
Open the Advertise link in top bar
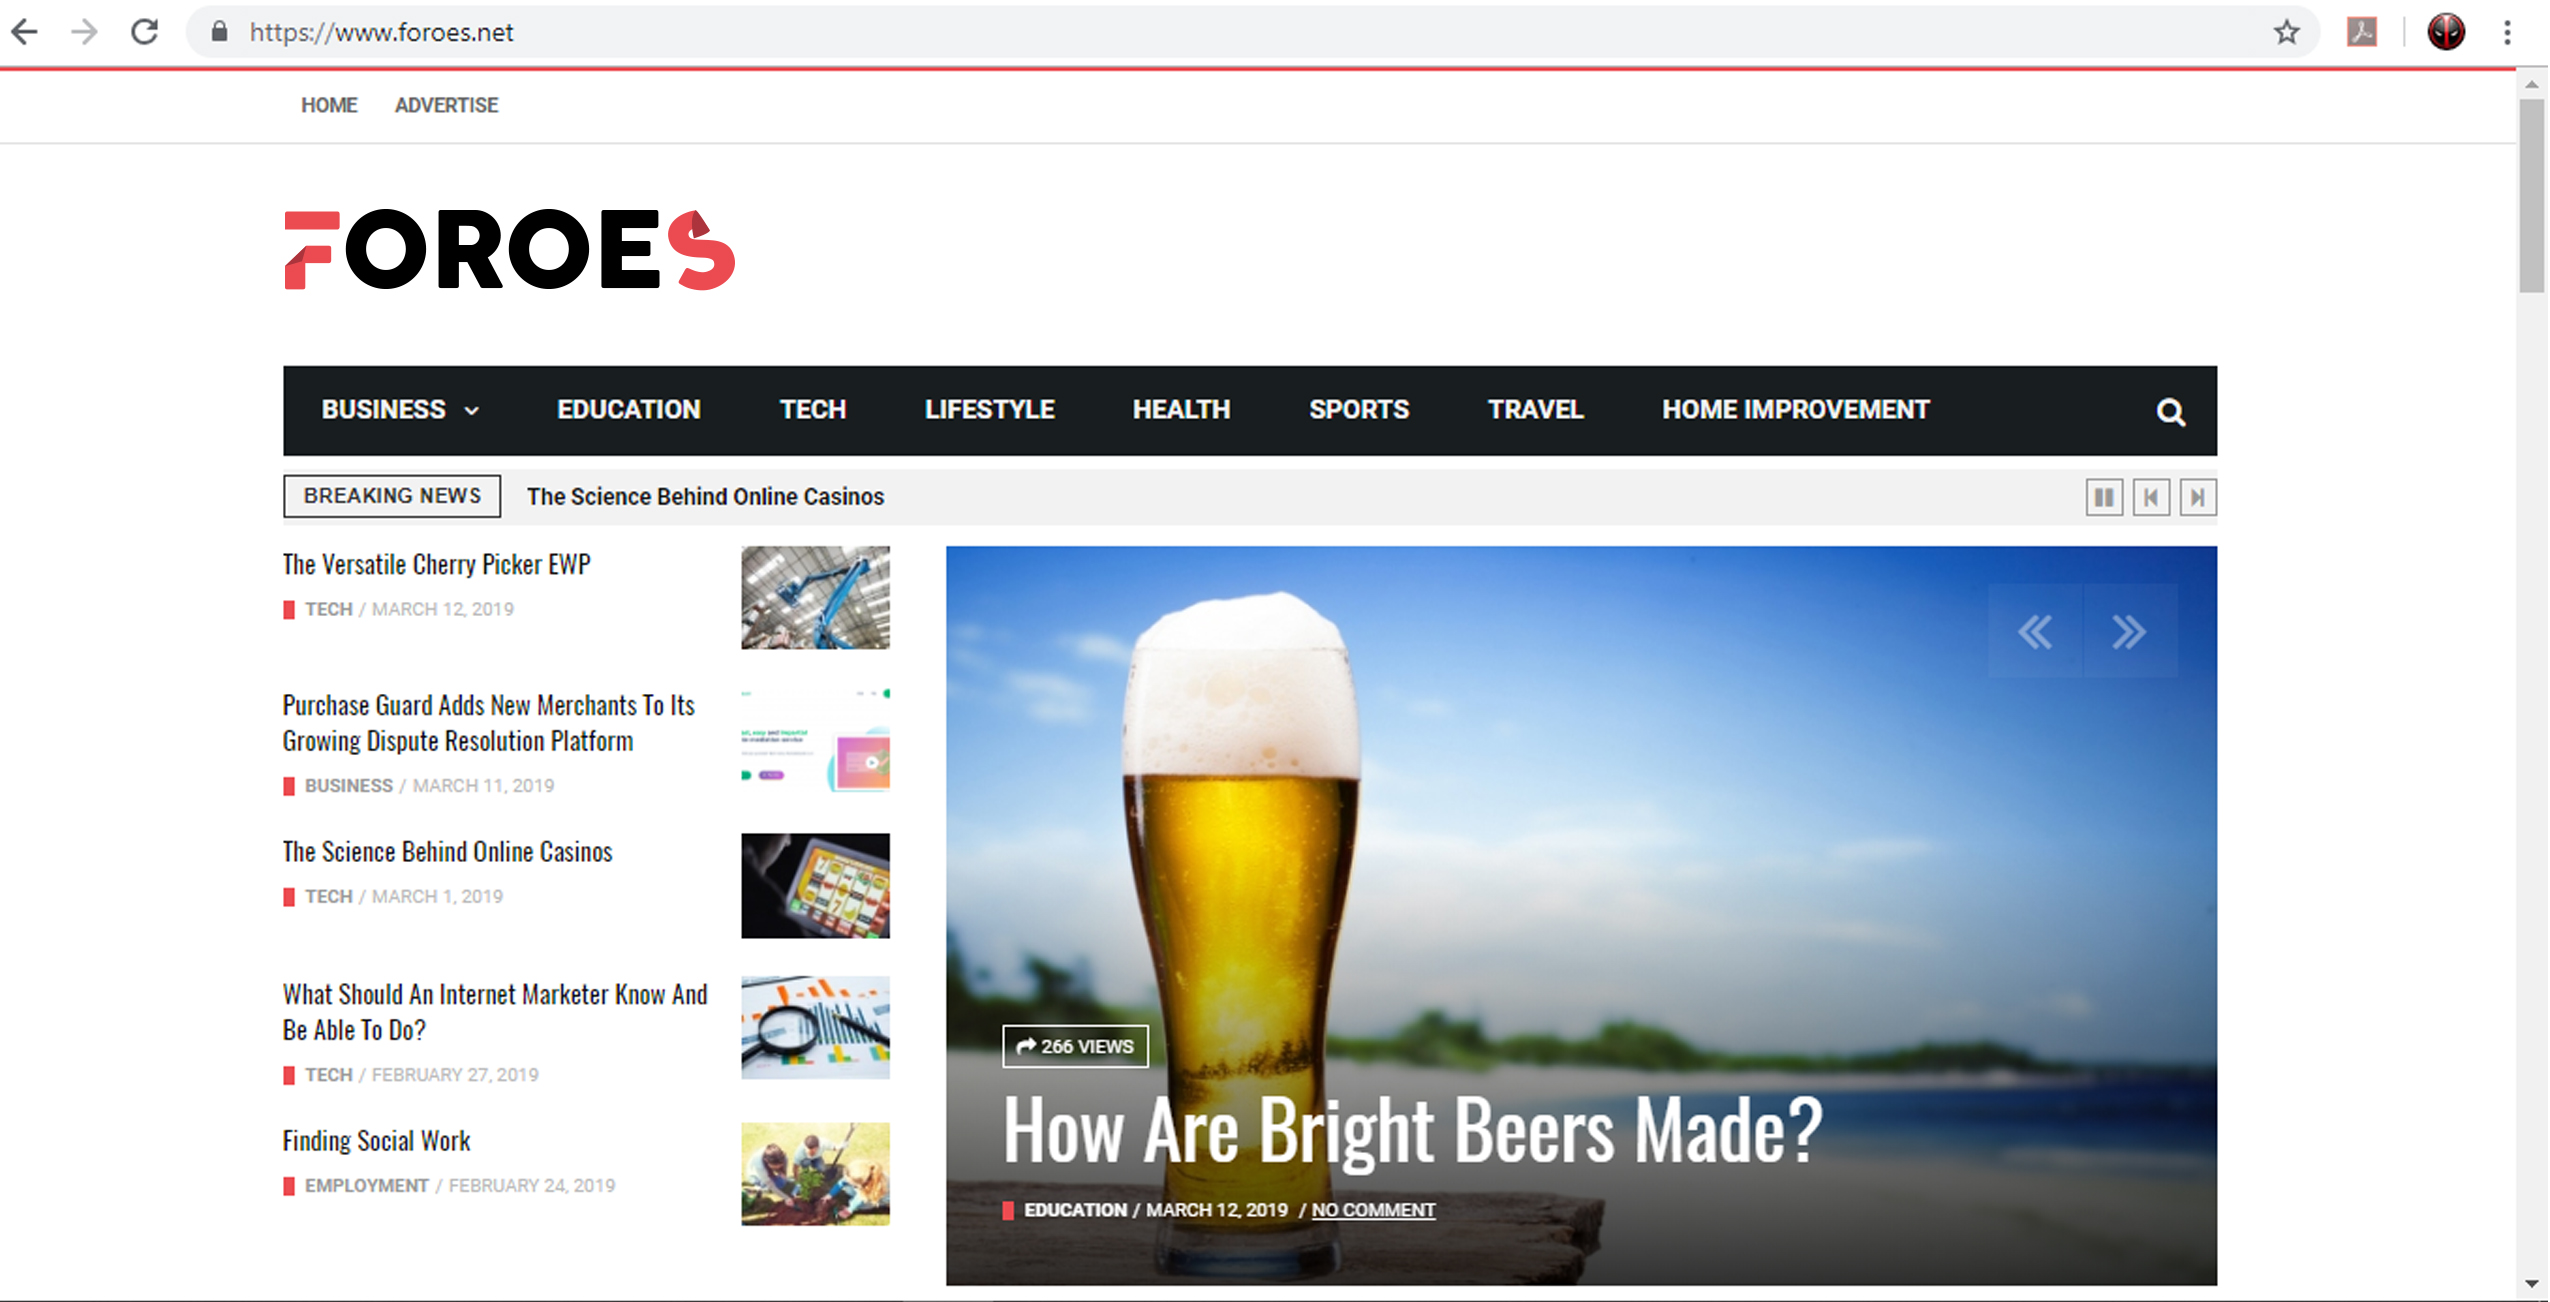click(x=446, y=105)
